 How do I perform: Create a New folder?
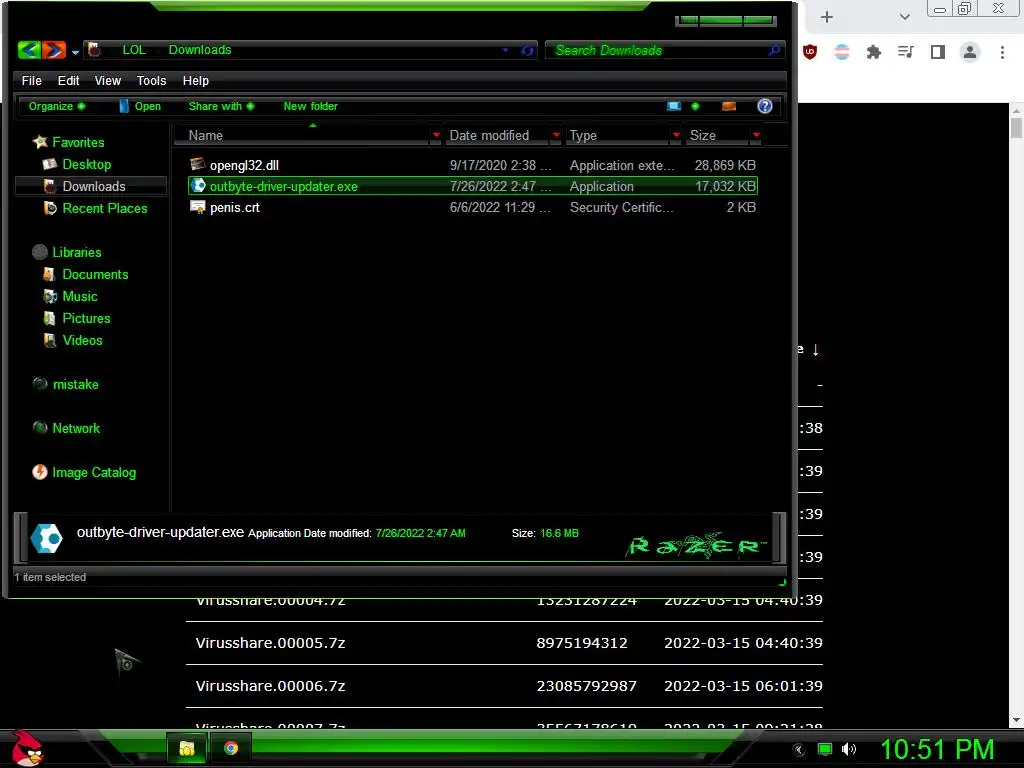click(x=310, y=106)
